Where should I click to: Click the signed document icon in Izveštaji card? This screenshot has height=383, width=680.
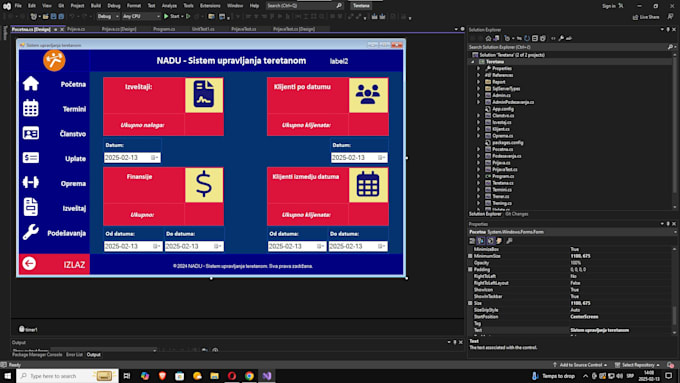pyautogui.click(x=204, y=95)
